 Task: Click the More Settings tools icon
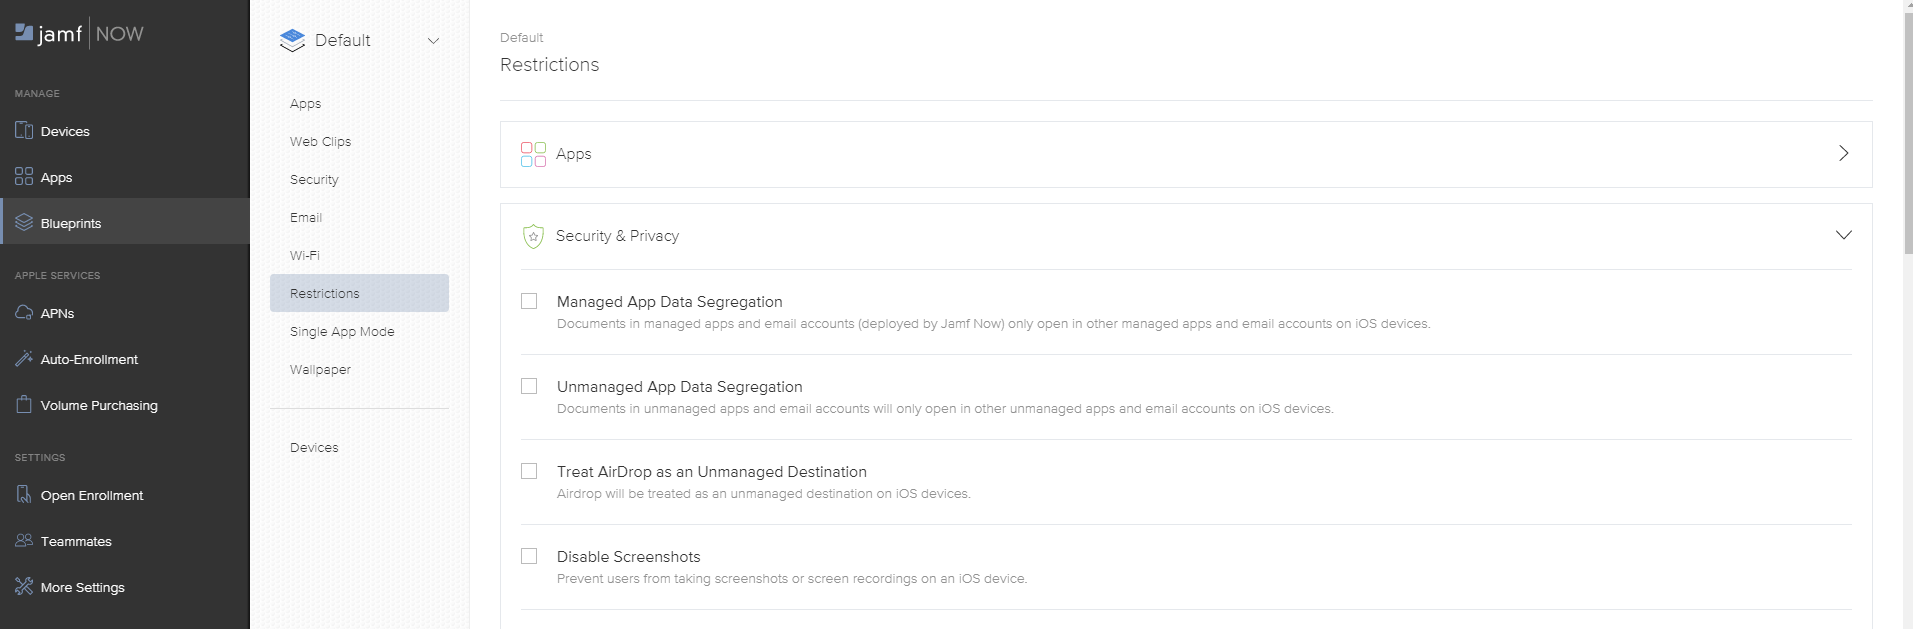point(24,587)
